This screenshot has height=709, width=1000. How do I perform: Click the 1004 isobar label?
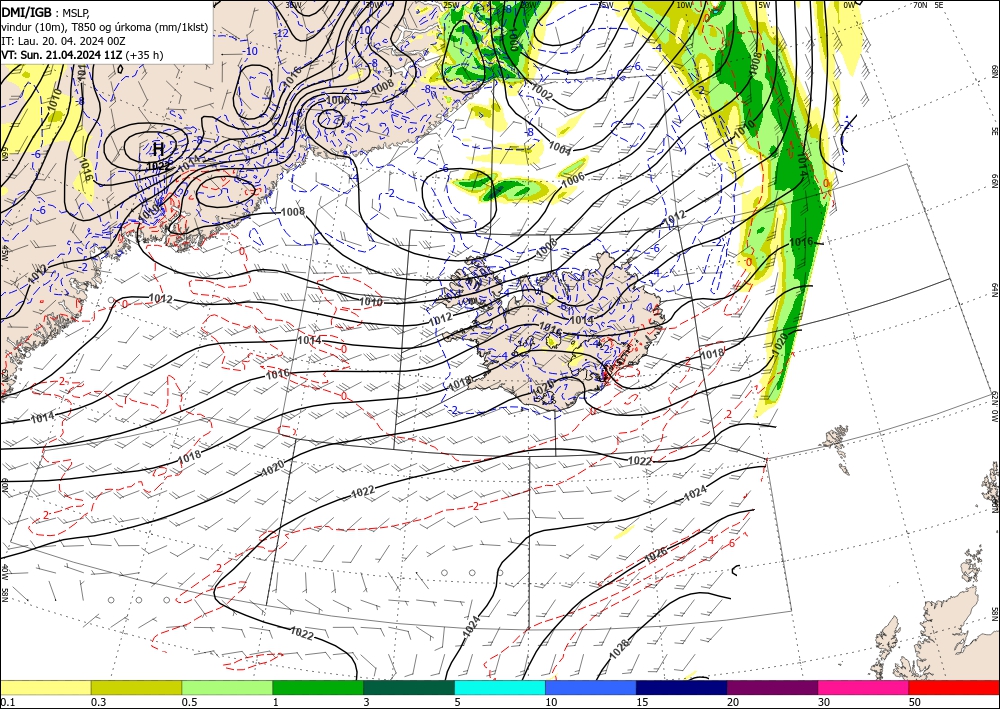560,148
